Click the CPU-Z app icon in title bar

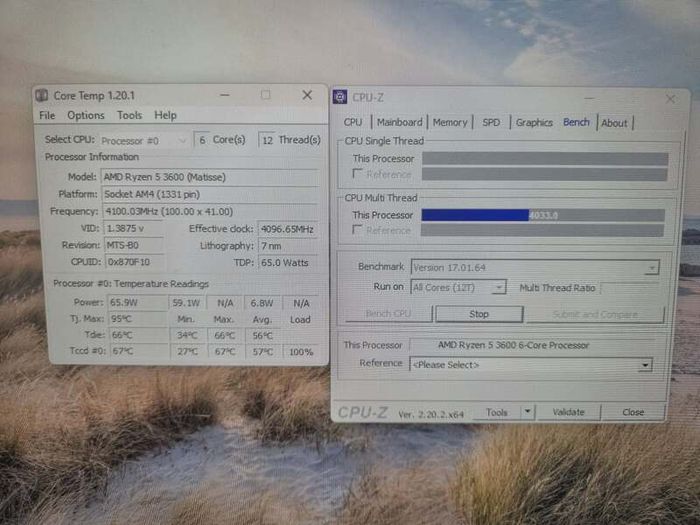tap(340, 96)
